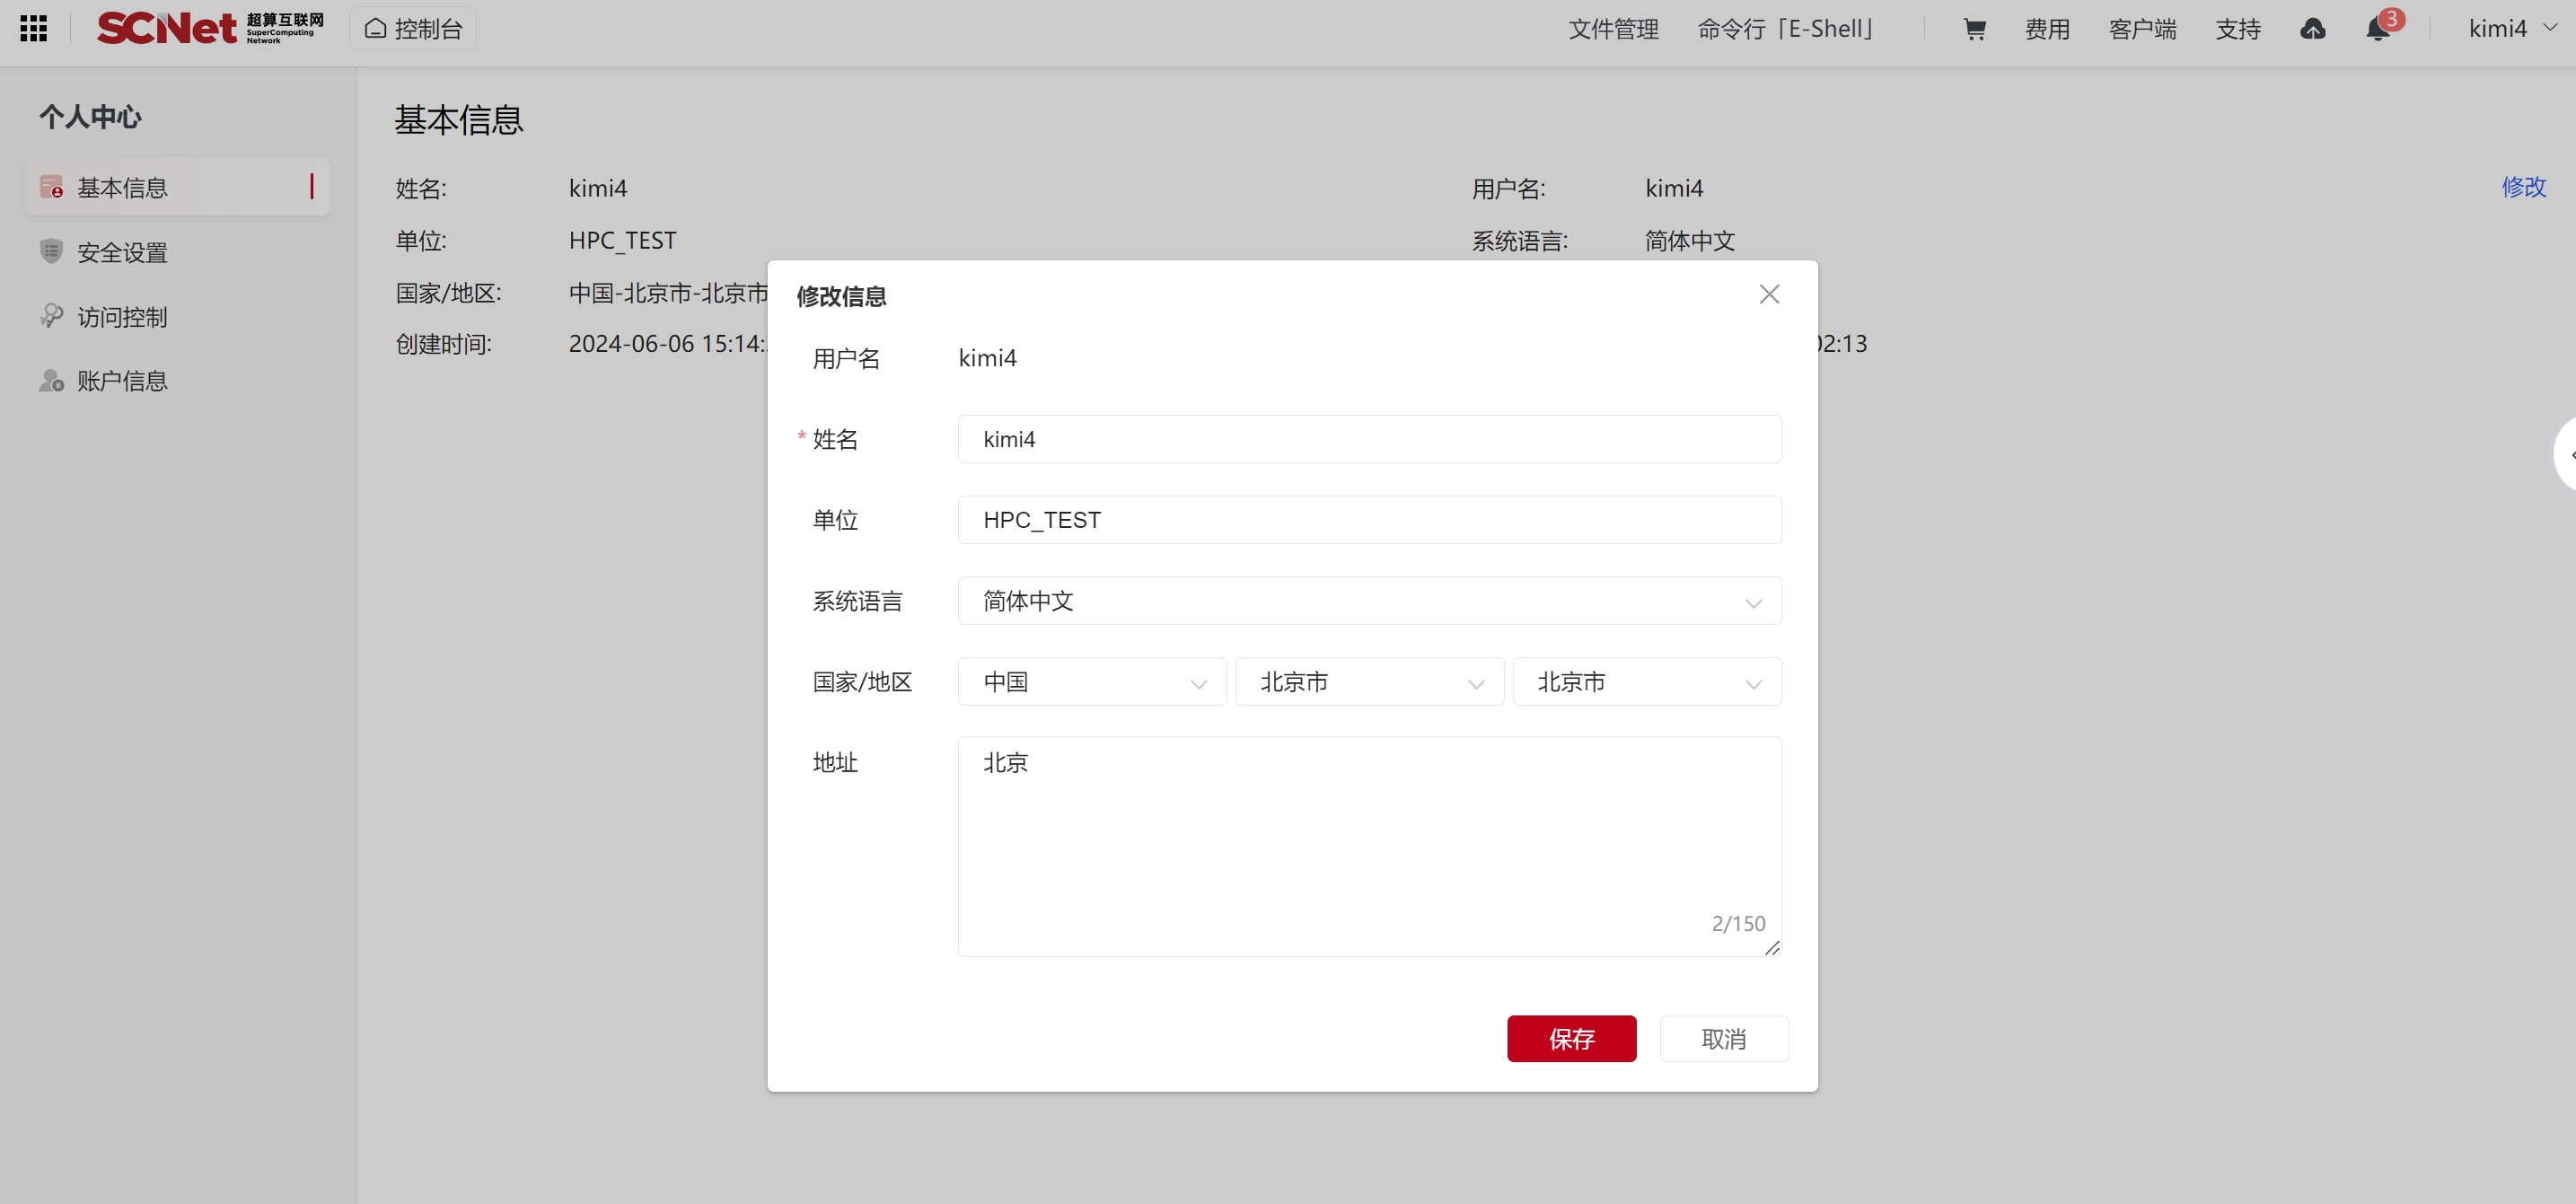Viewport: 2576px width, 1204px height.
Task: Expand the province 北京市 dropdown
Action: click(1368, 682)
